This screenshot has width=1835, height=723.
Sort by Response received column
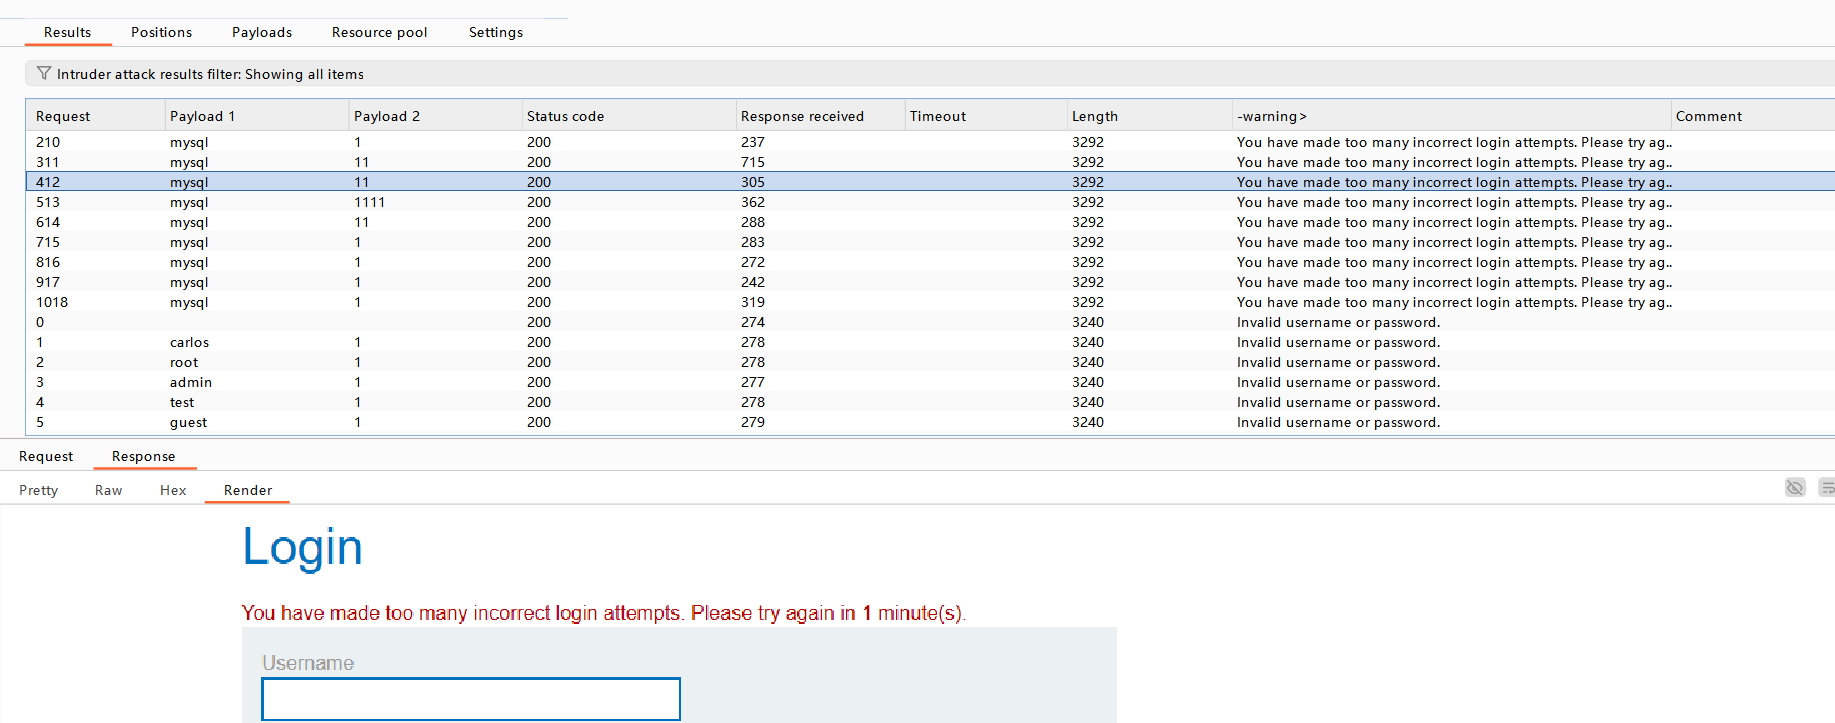pyautogui.click(x=801, y=116)
